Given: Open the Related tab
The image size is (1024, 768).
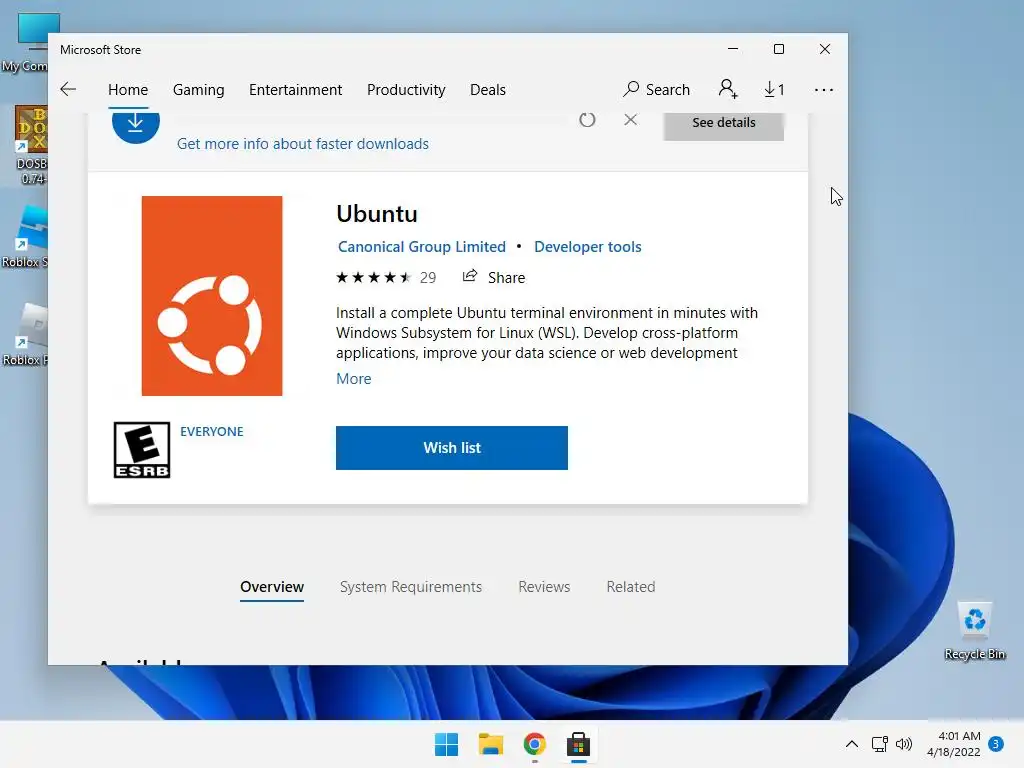Looking at the screenshot, I should click(x=631, y=586).
